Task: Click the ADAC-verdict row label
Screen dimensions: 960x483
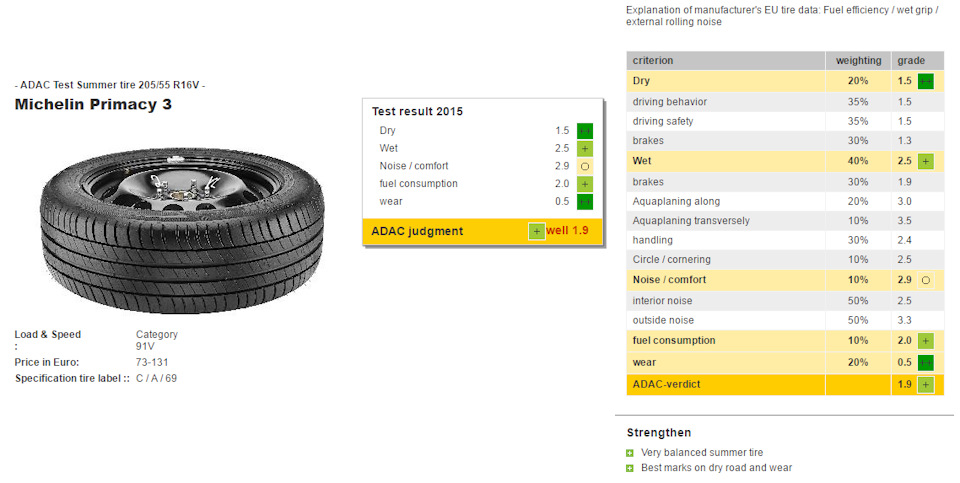Action: 666,384
